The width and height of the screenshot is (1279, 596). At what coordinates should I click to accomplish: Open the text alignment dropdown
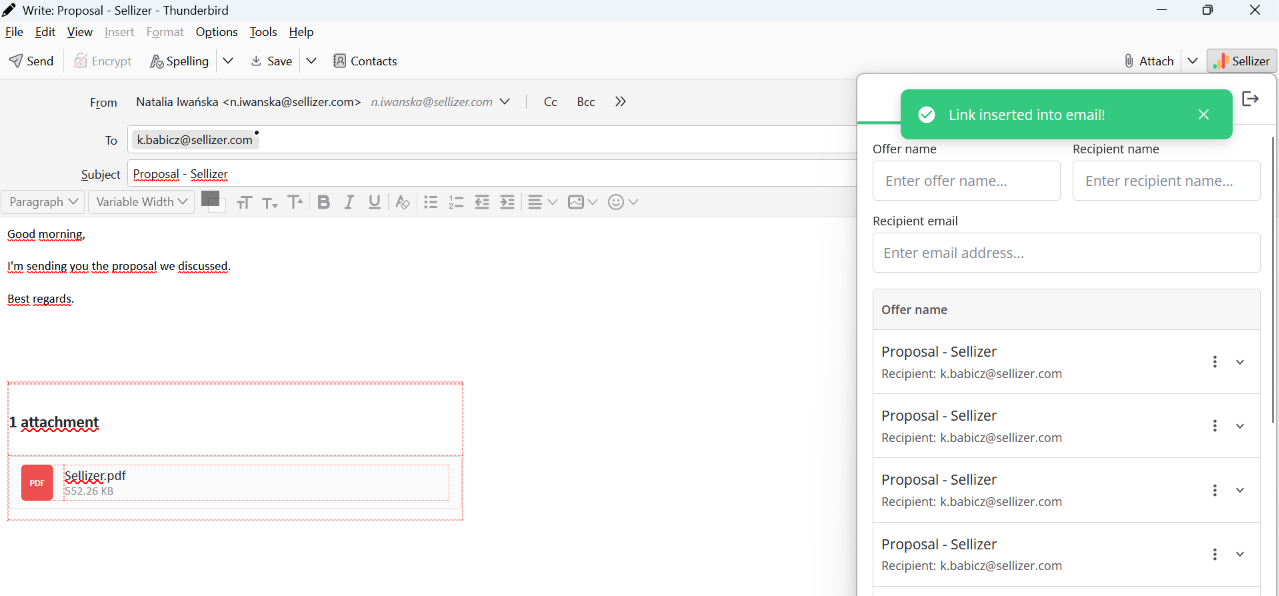pyautogui.click(x=542, y=202)
